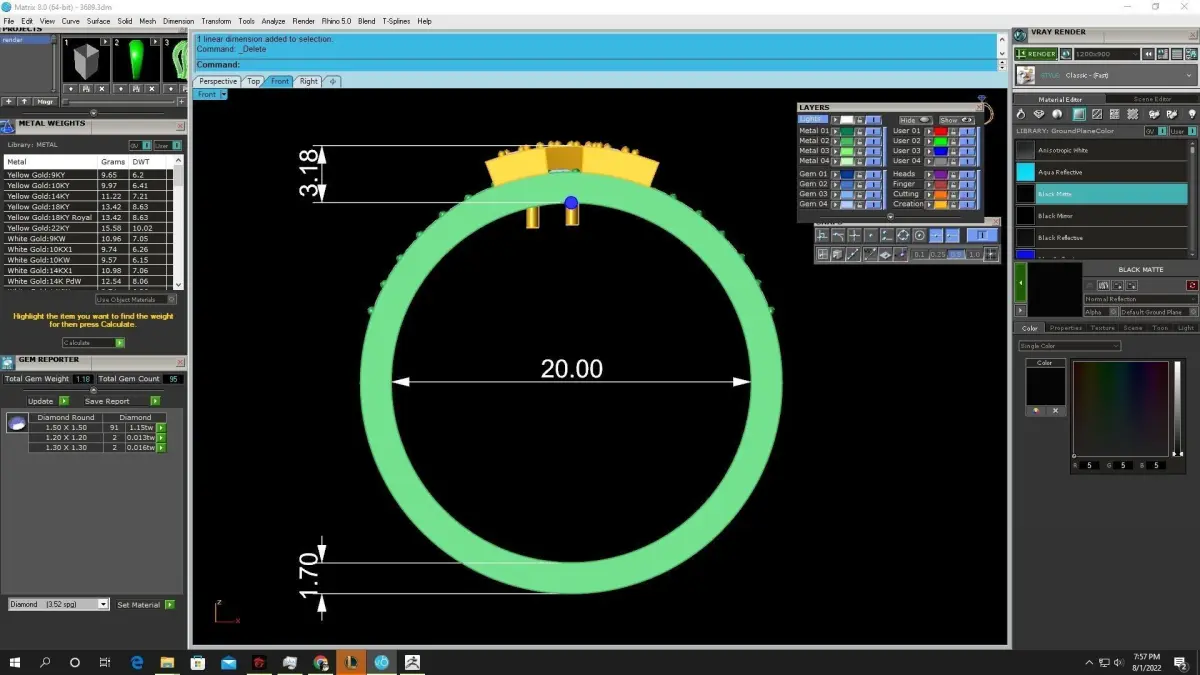This screenshot has width=1200, height=675.
Task: Toggle the lock on Gem 02 layer
Action: [859, 184]
